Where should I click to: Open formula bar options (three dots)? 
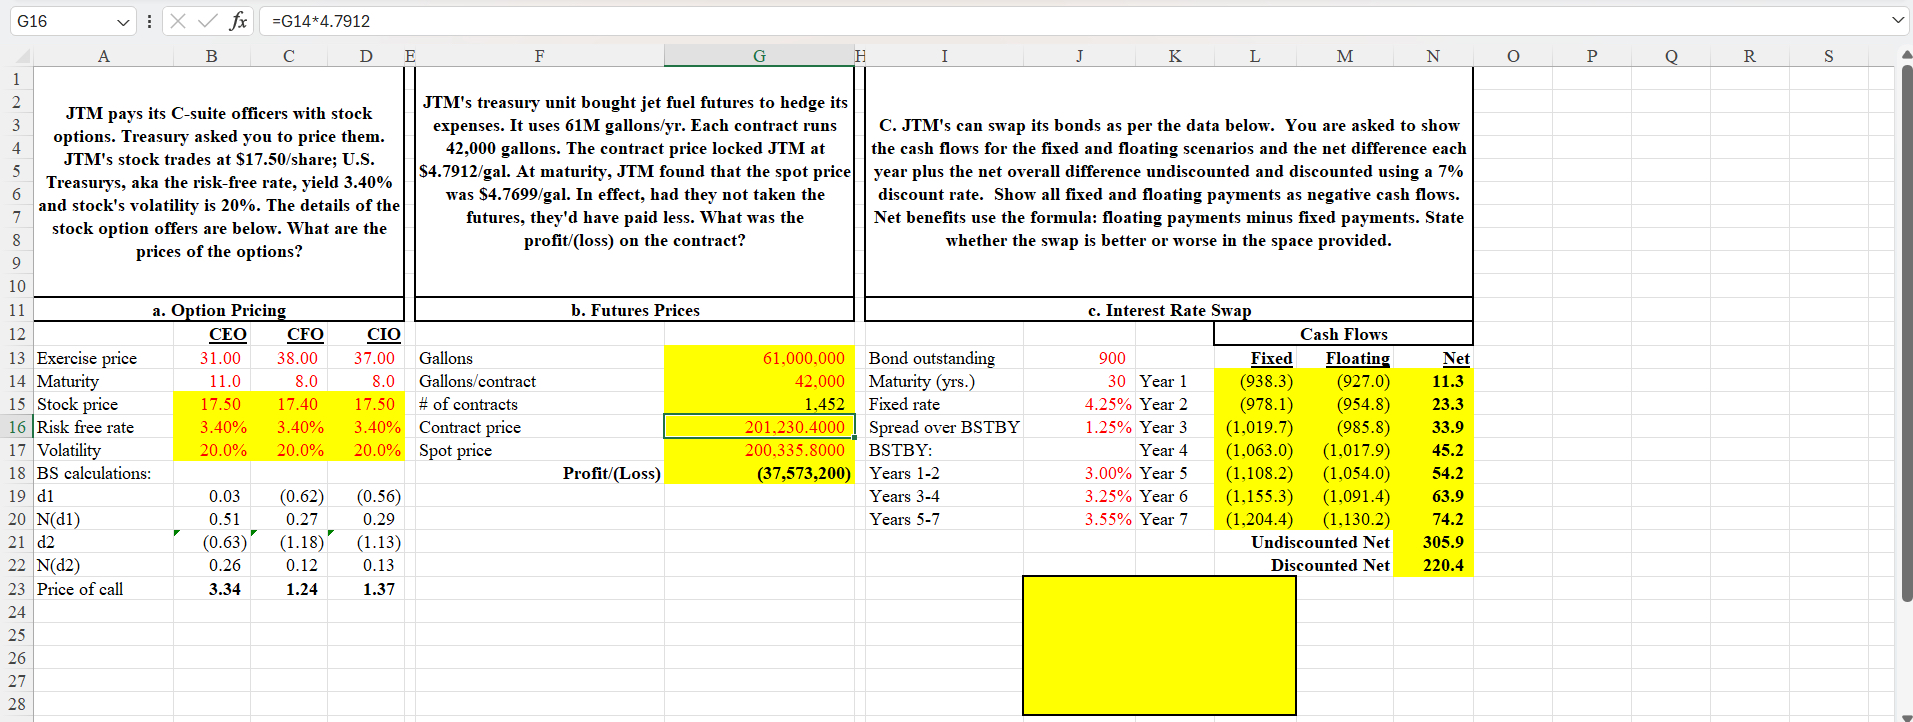149,21
